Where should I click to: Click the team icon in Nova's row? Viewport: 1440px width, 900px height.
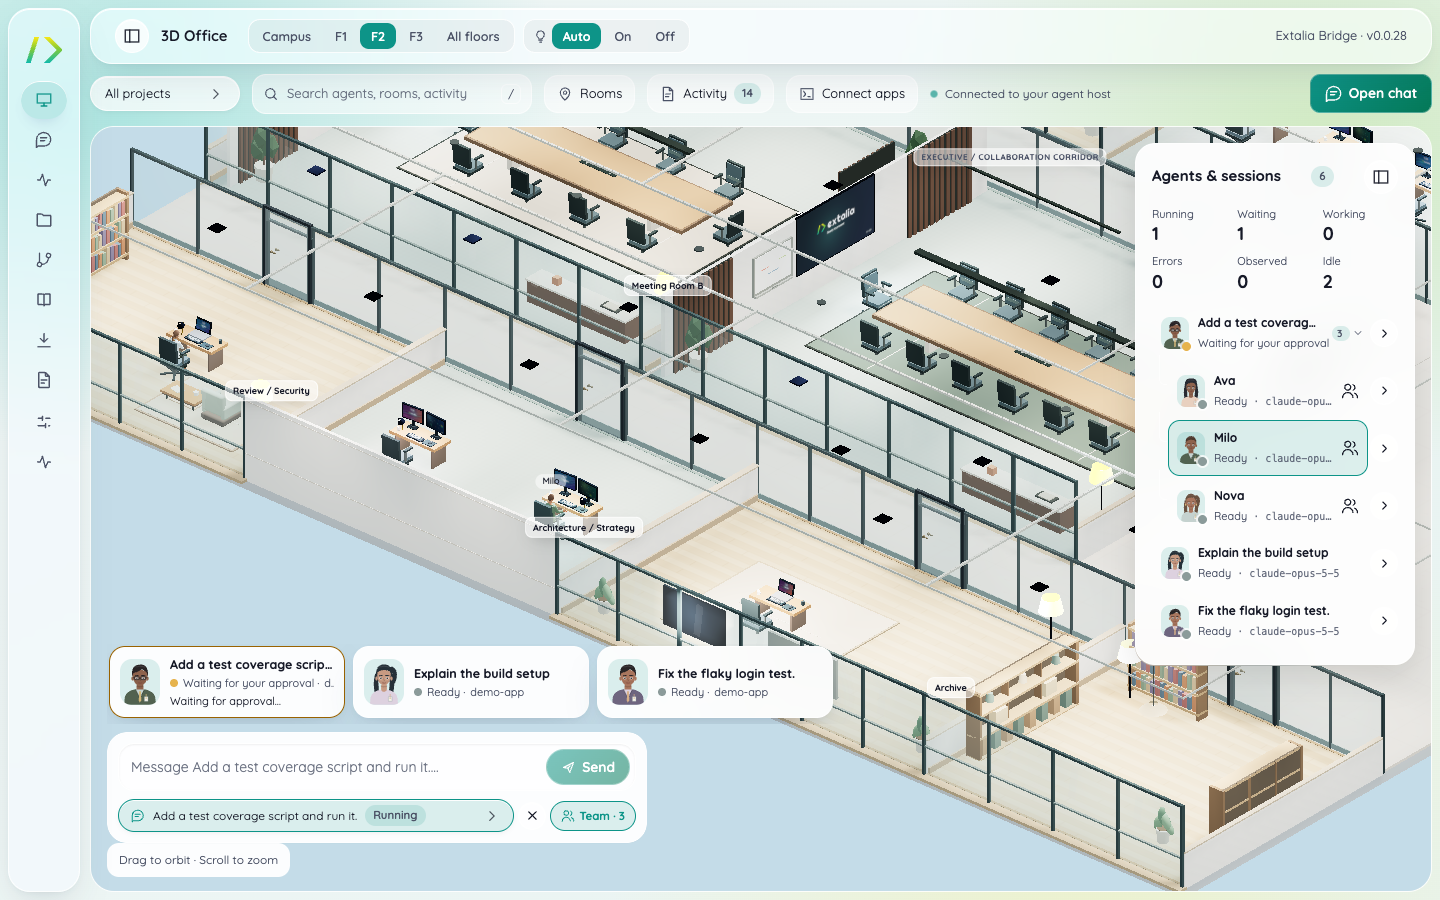tap(1350, 506)
